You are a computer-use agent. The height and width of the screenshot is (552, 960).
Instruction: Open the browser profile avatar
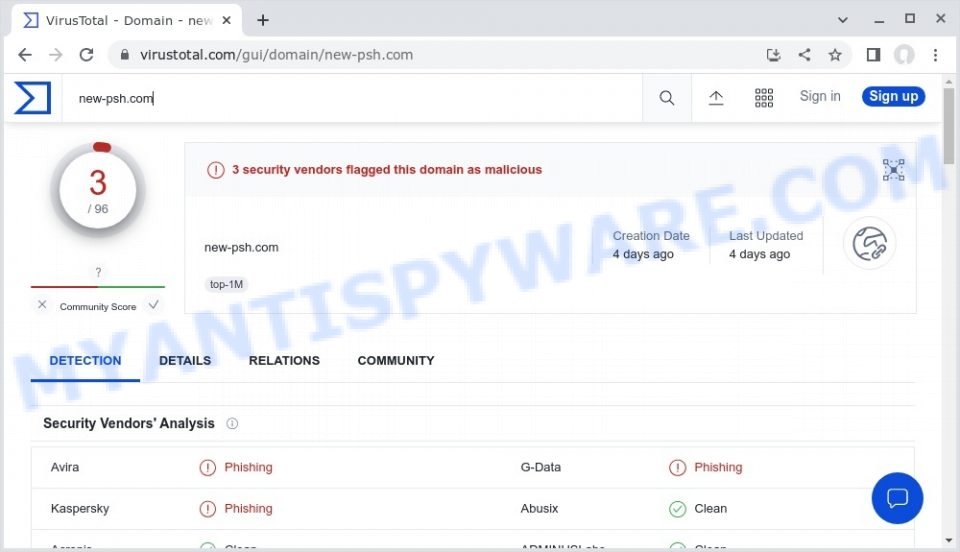pyautogui.click(x=904, y=55)
